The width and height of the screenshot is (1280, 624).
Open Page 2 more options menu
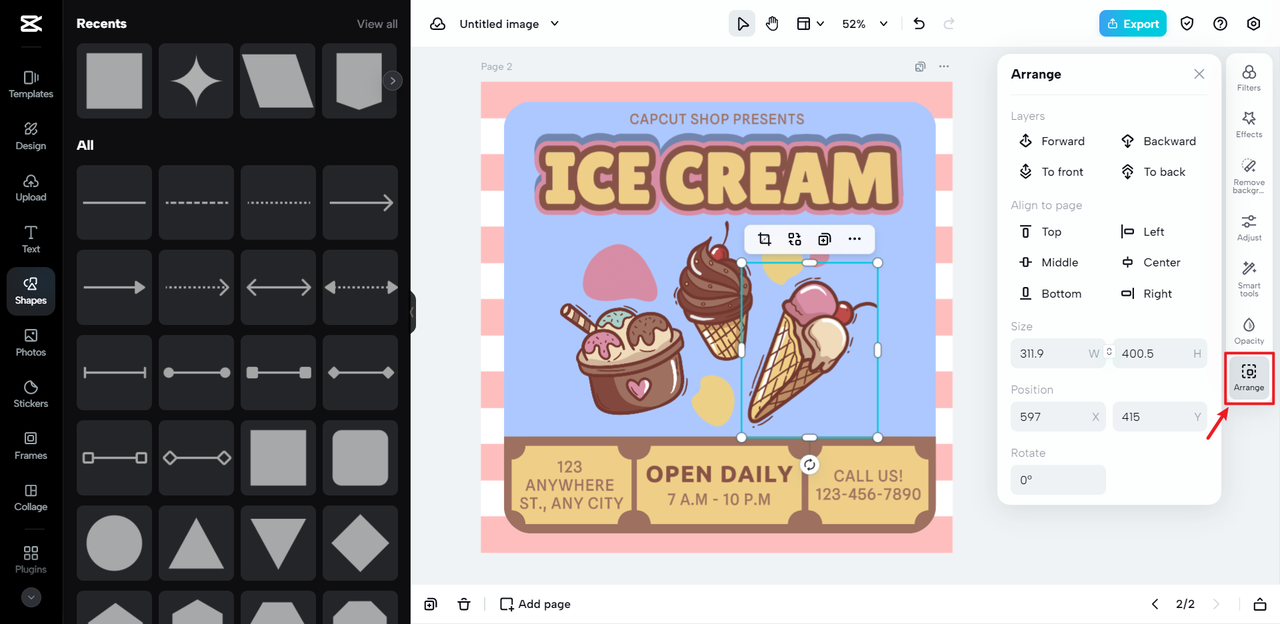(x=944, y=67)
